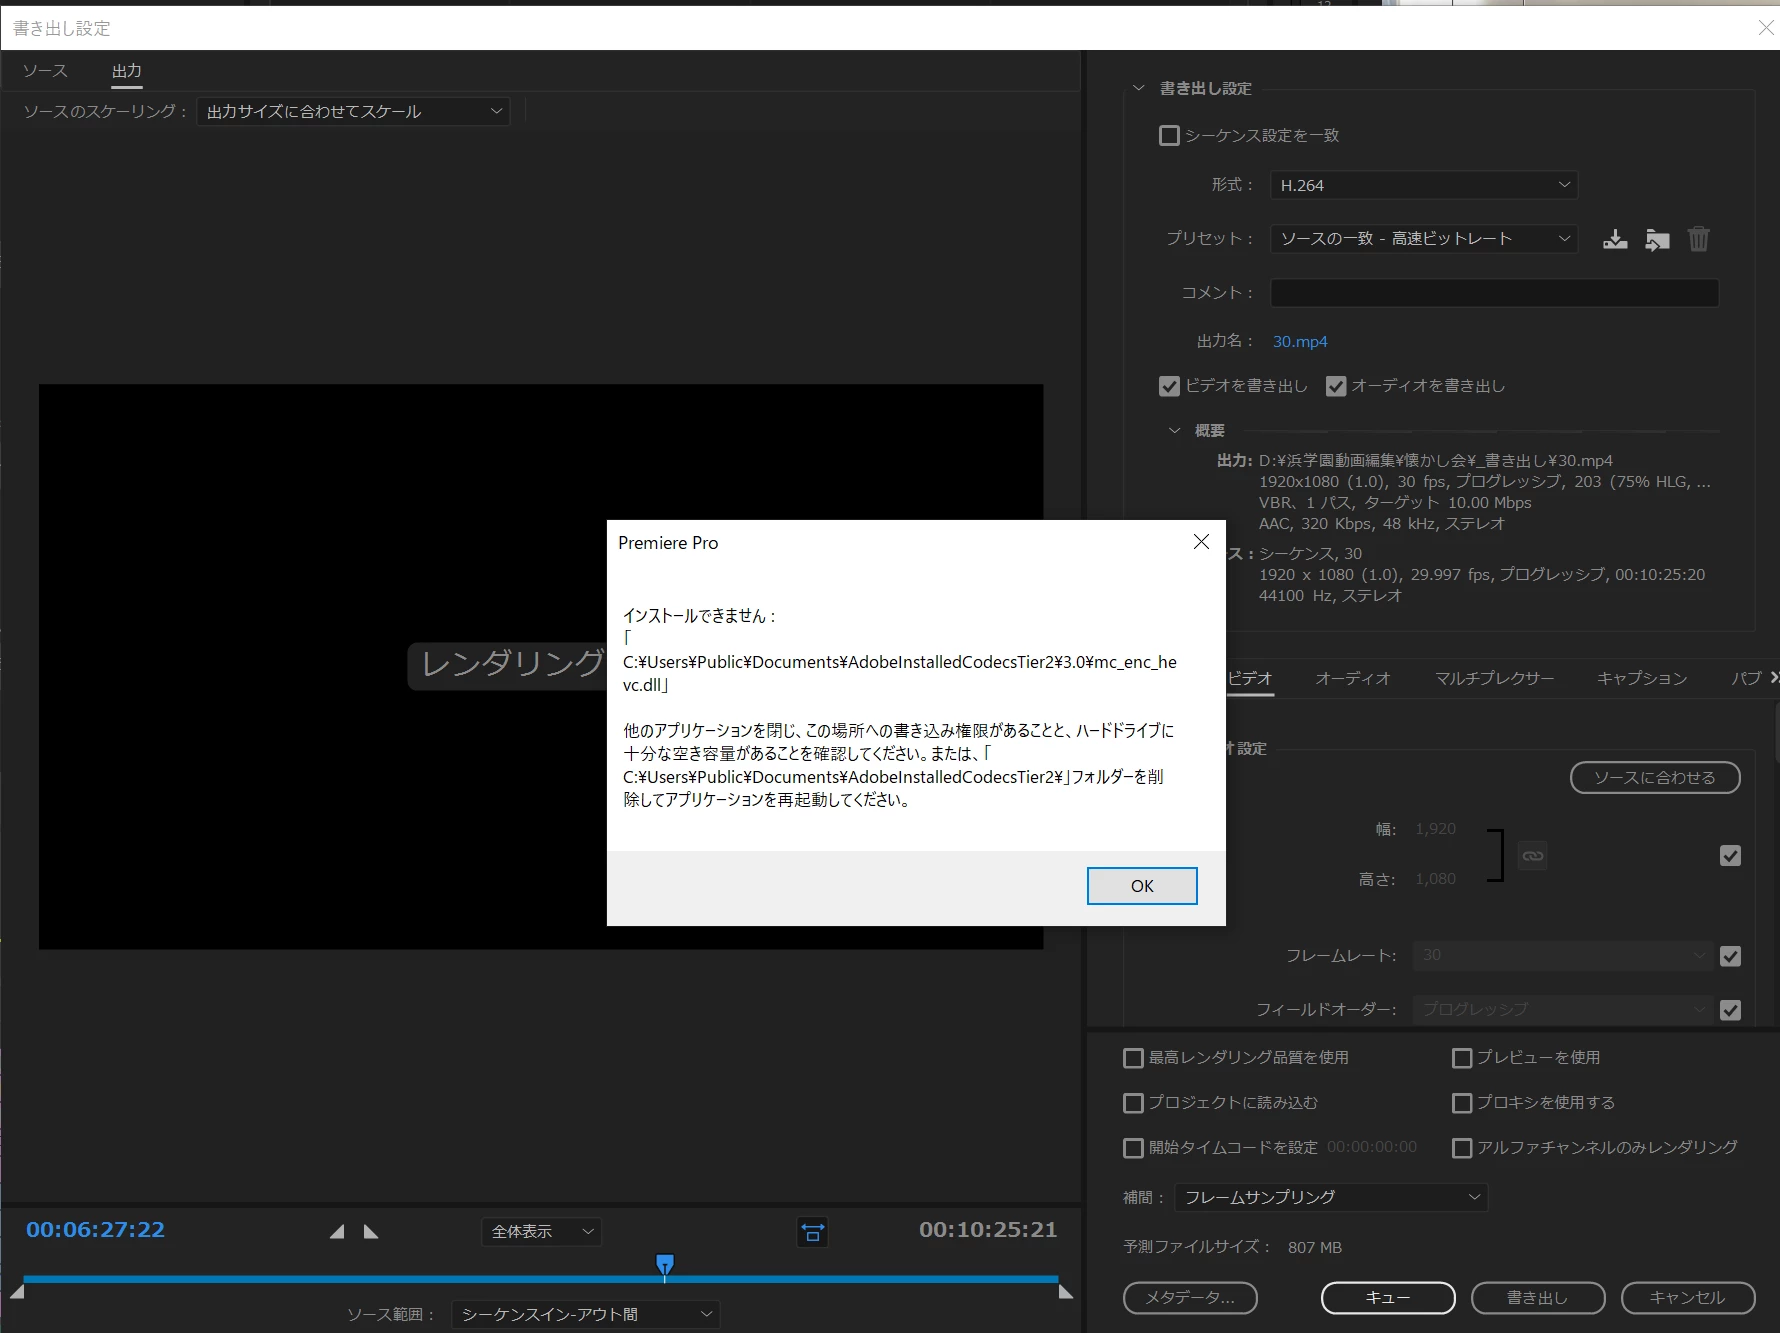Viewport: 1780px width, 1333px height.
Task: Click the preview timeline bar
Action: point(541,1279)
